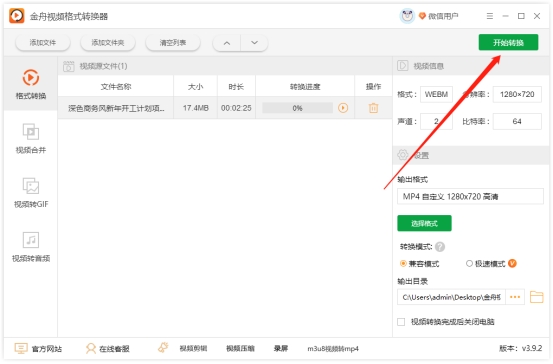553x364 pixels.
Task: Click the 清空列表 button
Action: (173, 43)
